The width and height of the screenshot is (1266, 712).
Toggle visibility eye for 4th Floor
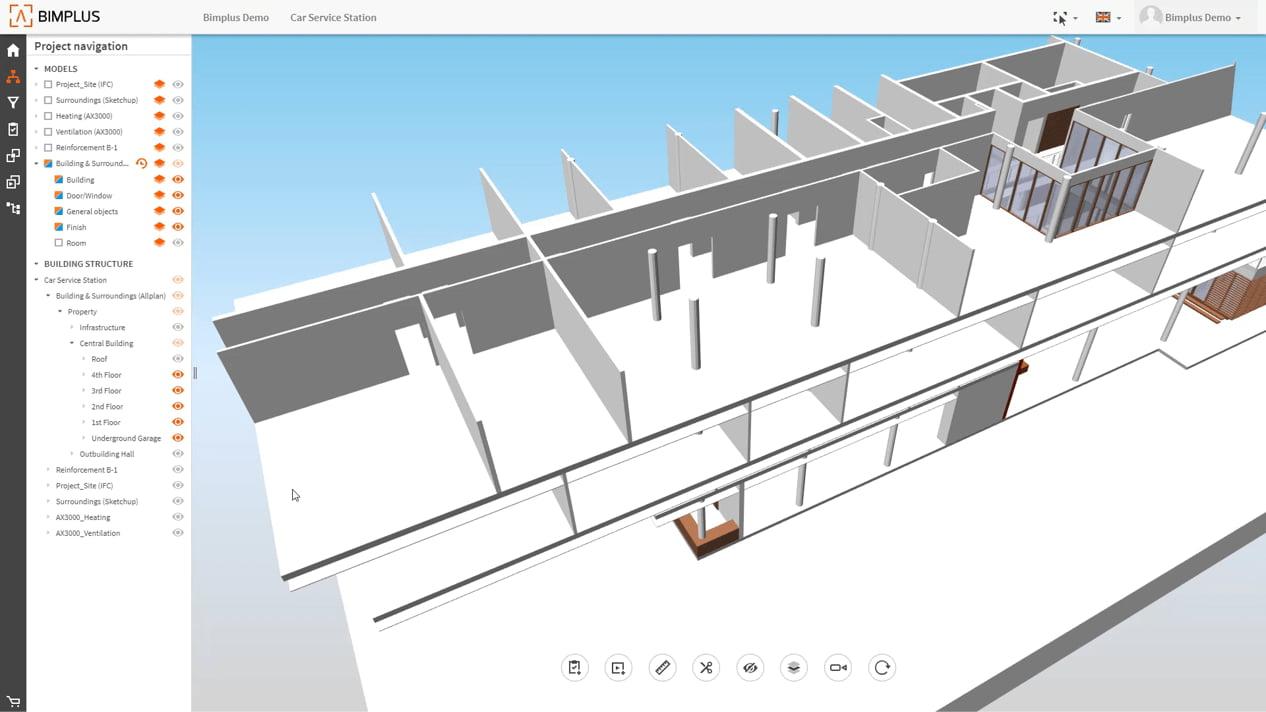click(x=178, y=375)
